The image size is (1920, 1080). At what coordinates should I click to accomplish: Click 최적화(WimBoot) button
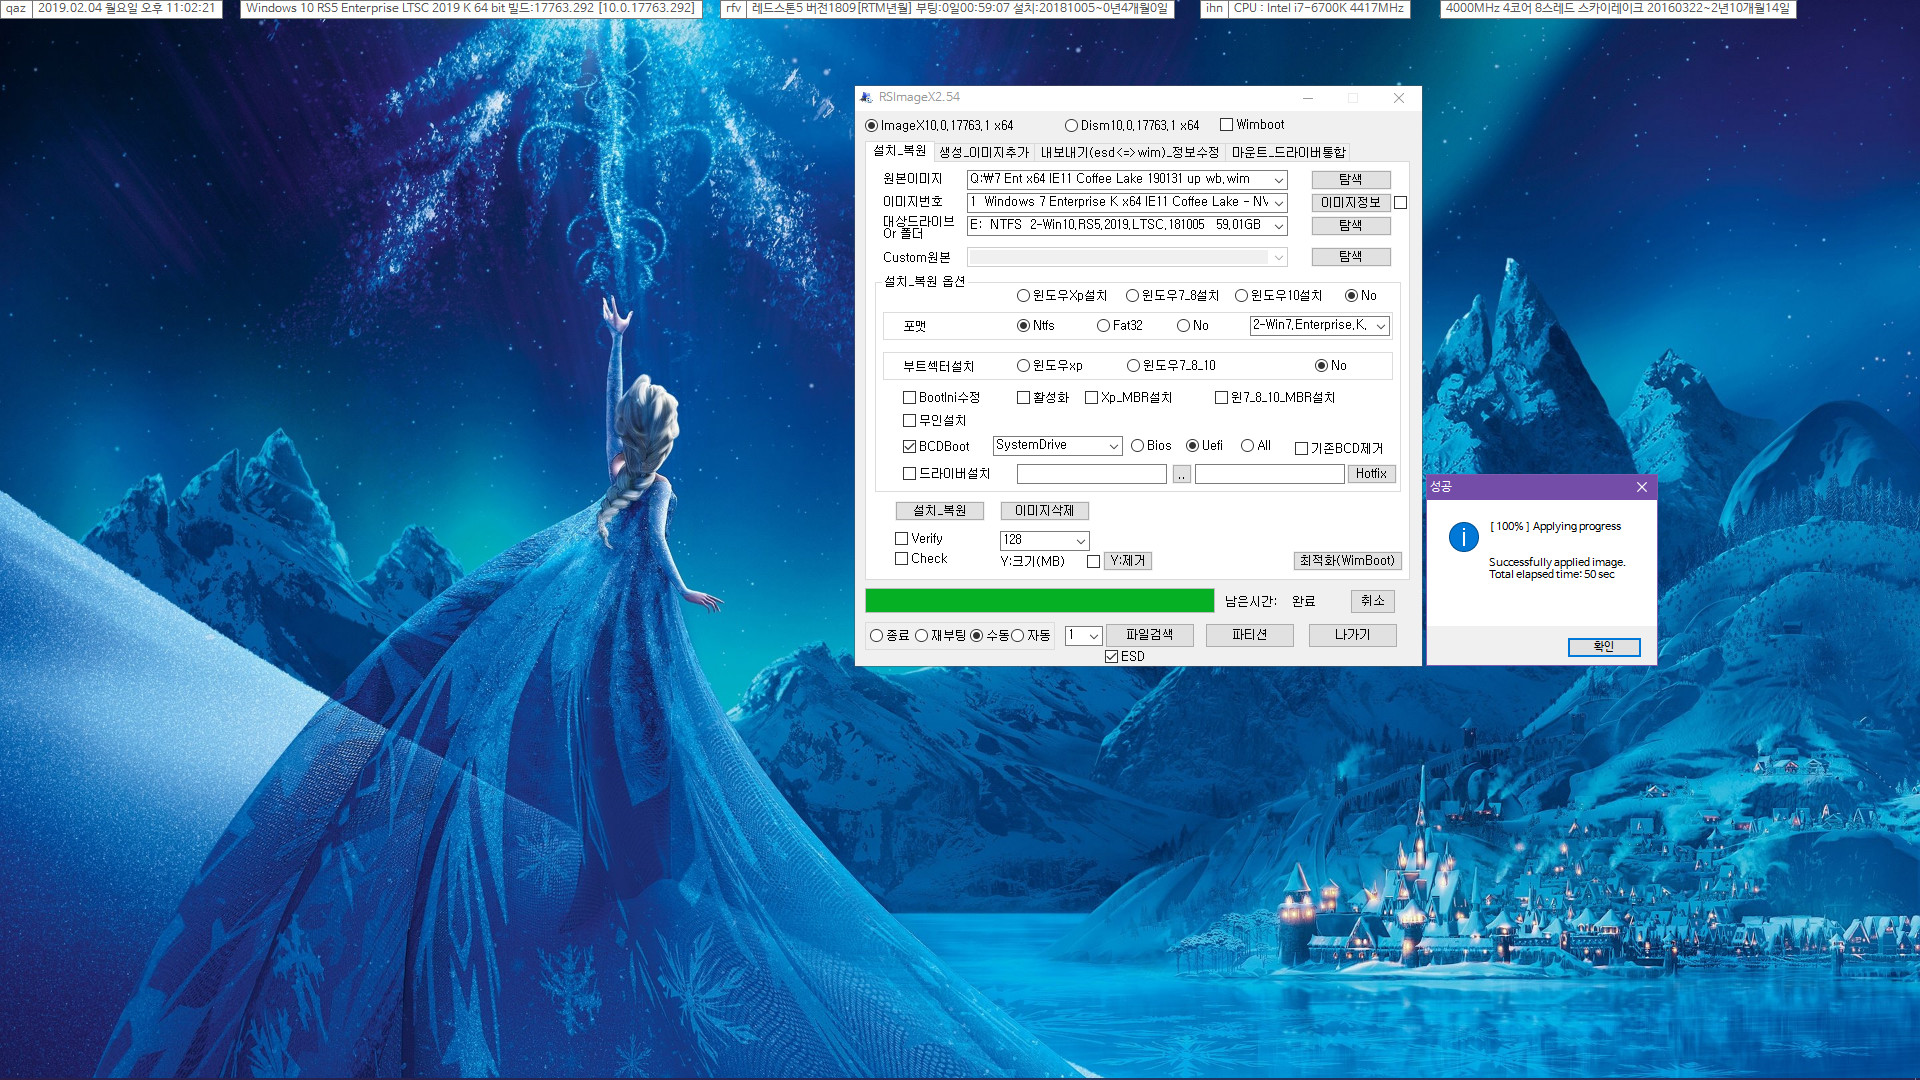pyautogui.click(x=1347, y=561)
